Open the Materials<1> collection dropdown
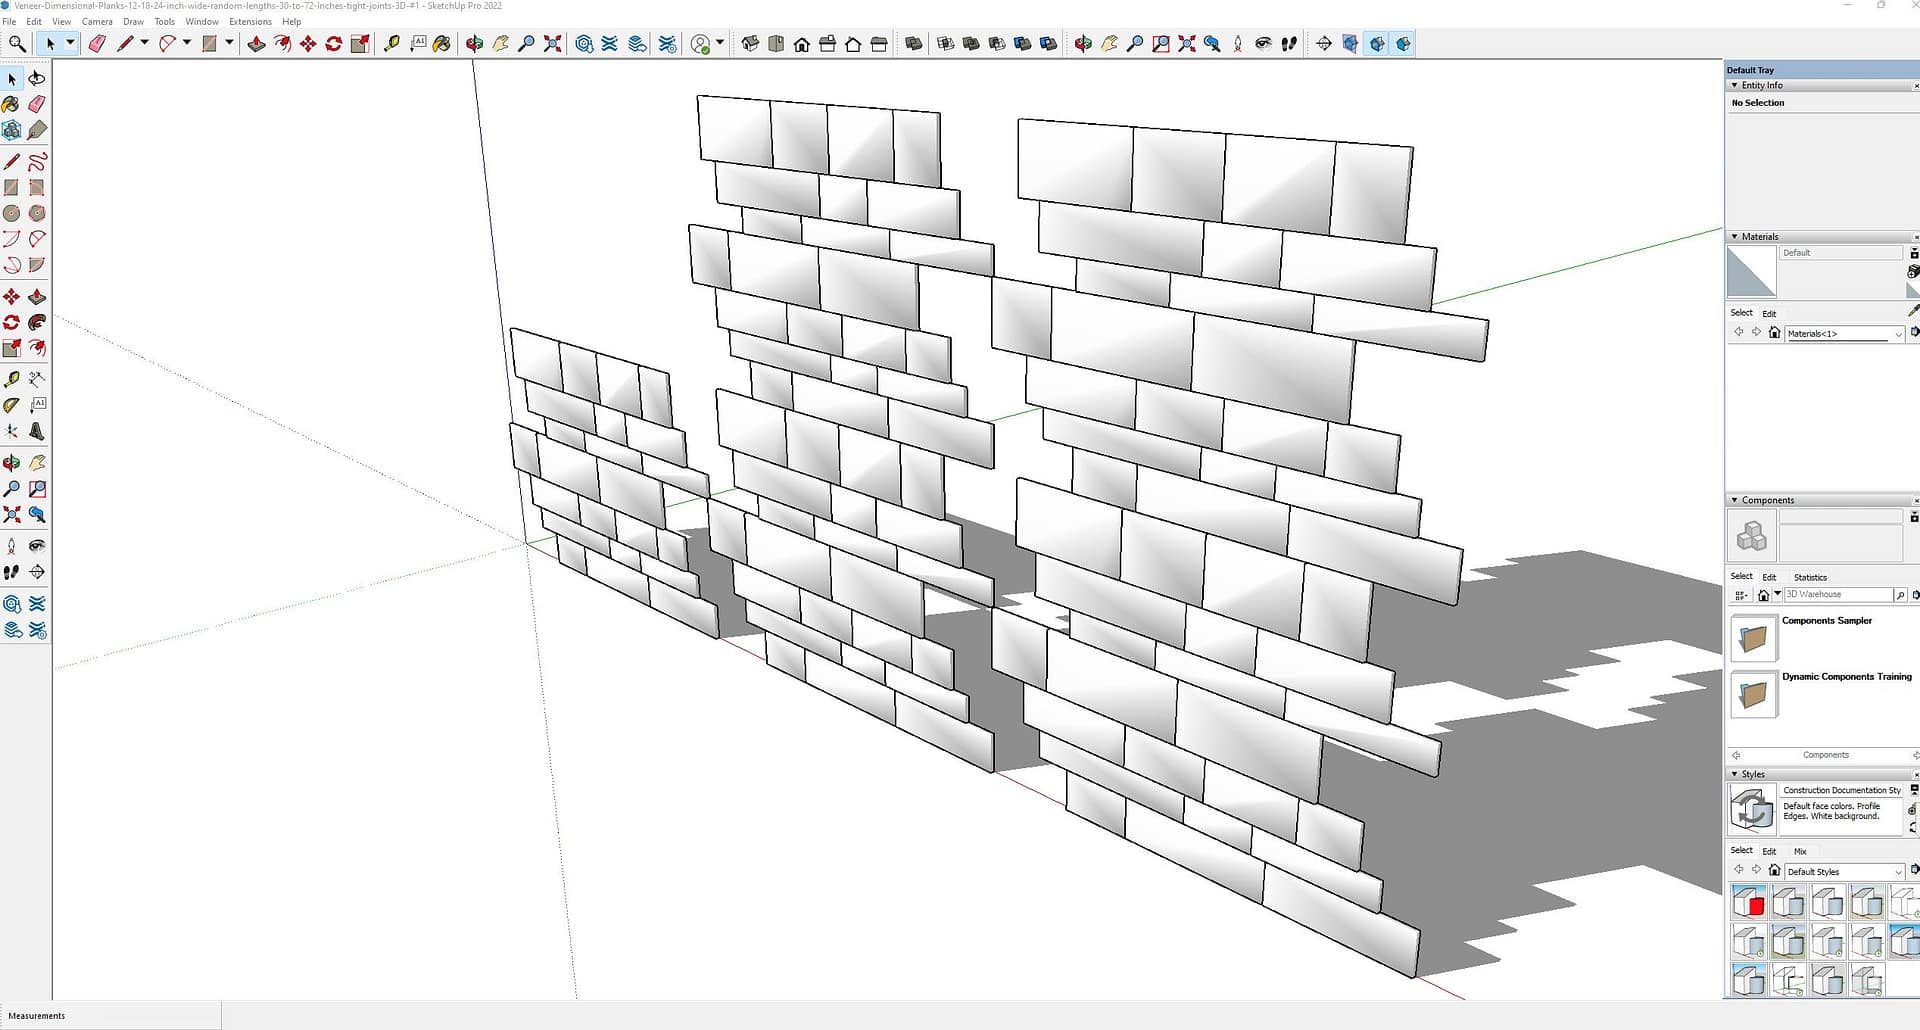 tap(1897, 334)
